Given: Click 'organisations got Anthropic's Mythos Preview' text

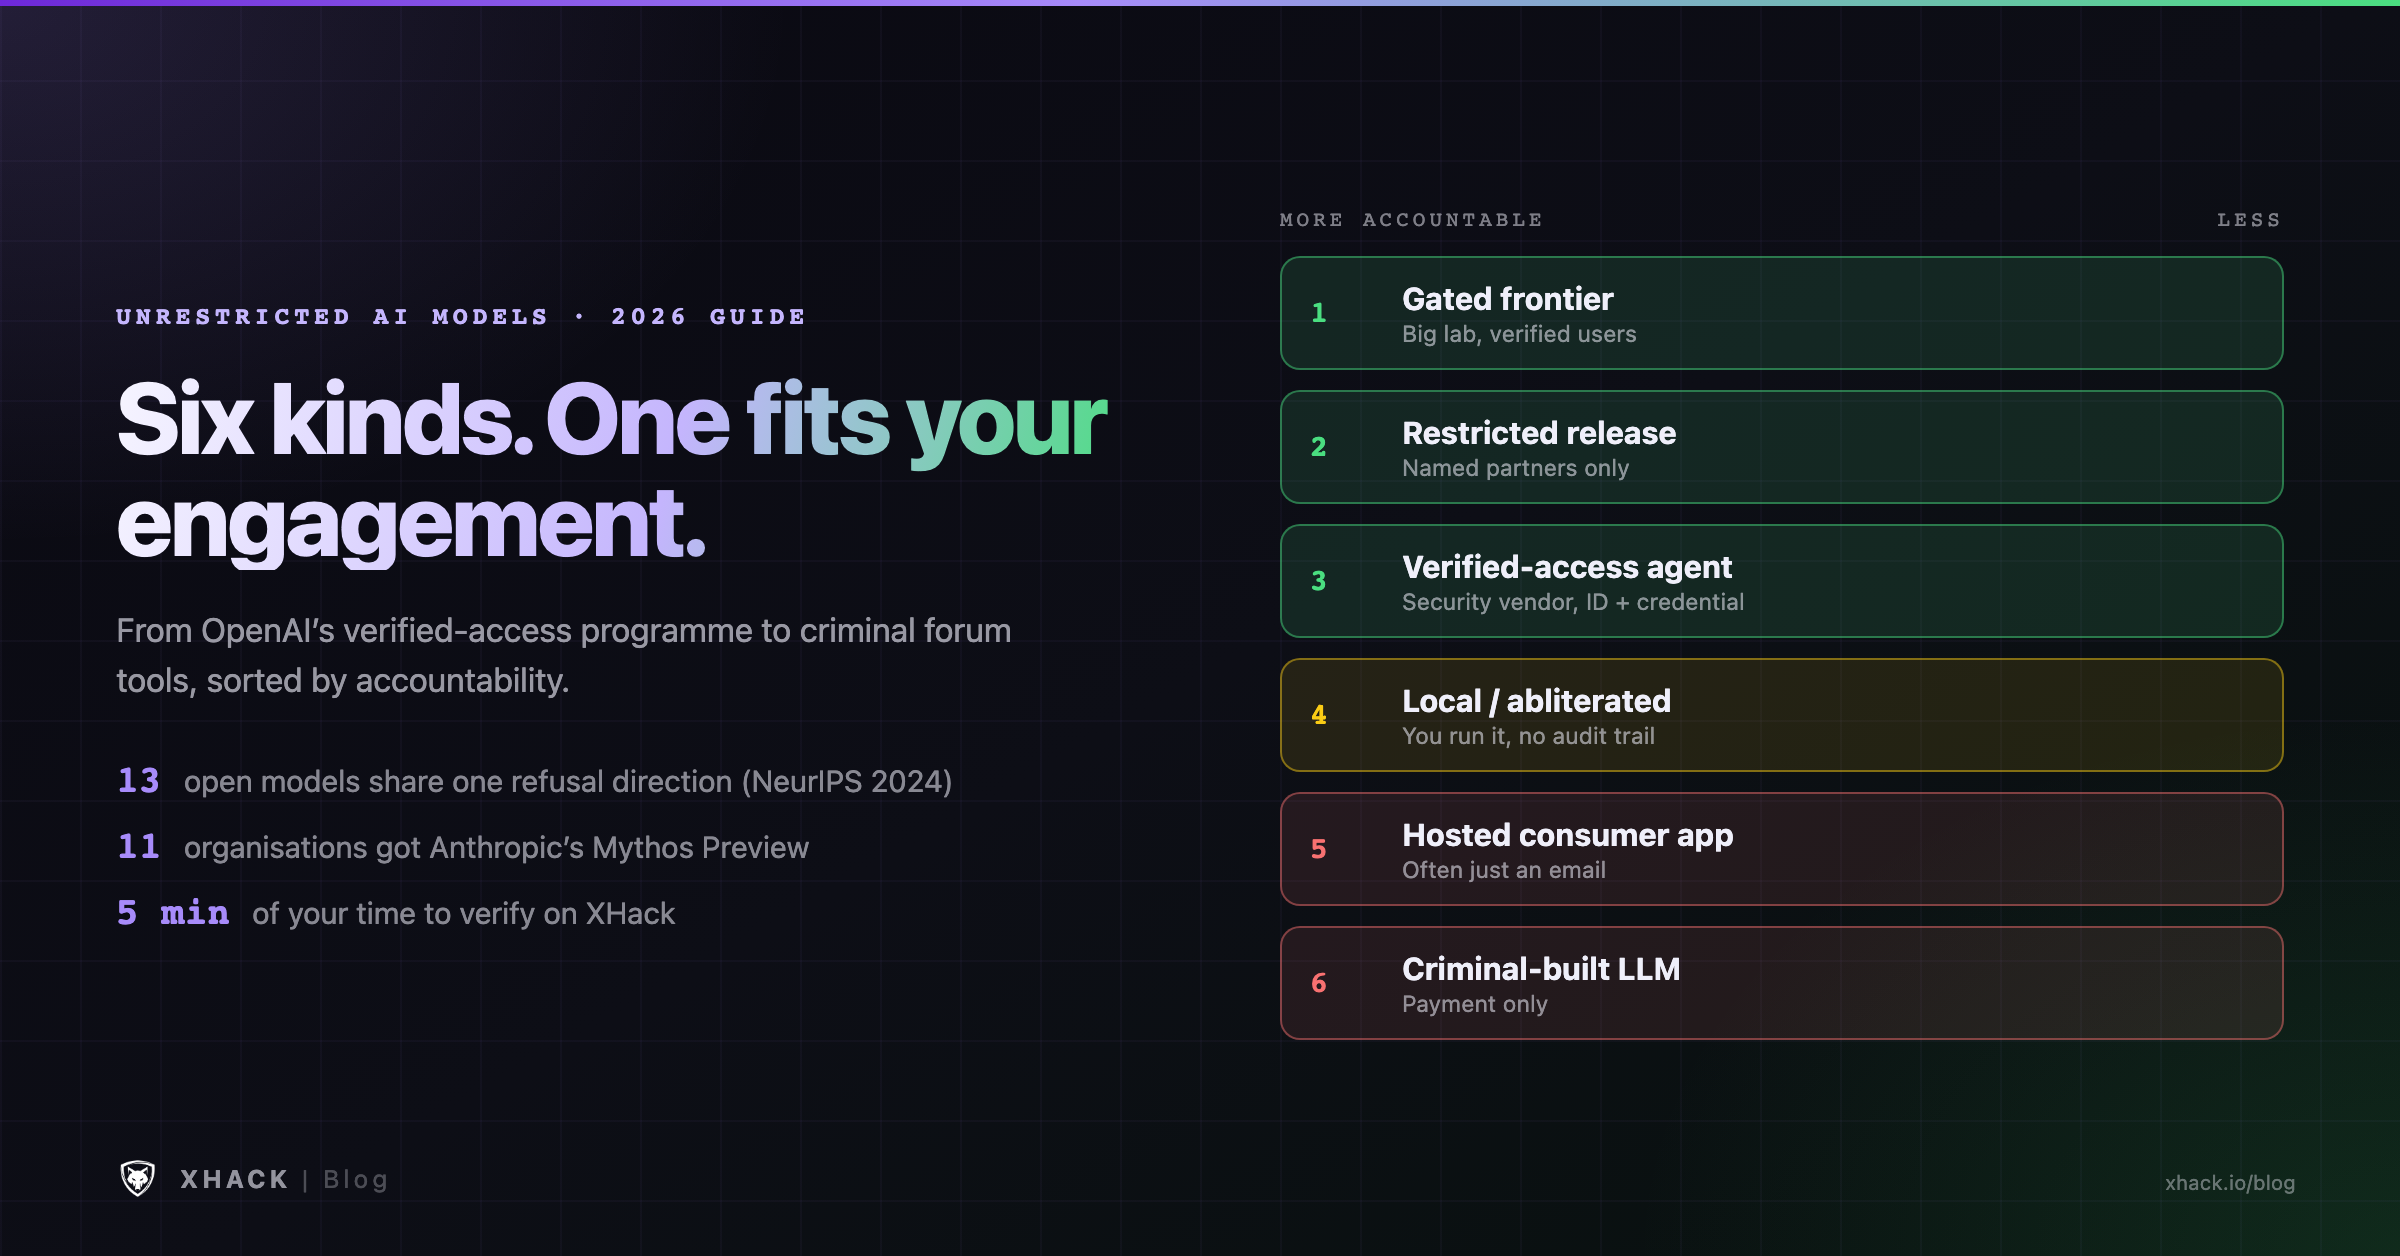Looking at the screenshot, I should point(496,848).
